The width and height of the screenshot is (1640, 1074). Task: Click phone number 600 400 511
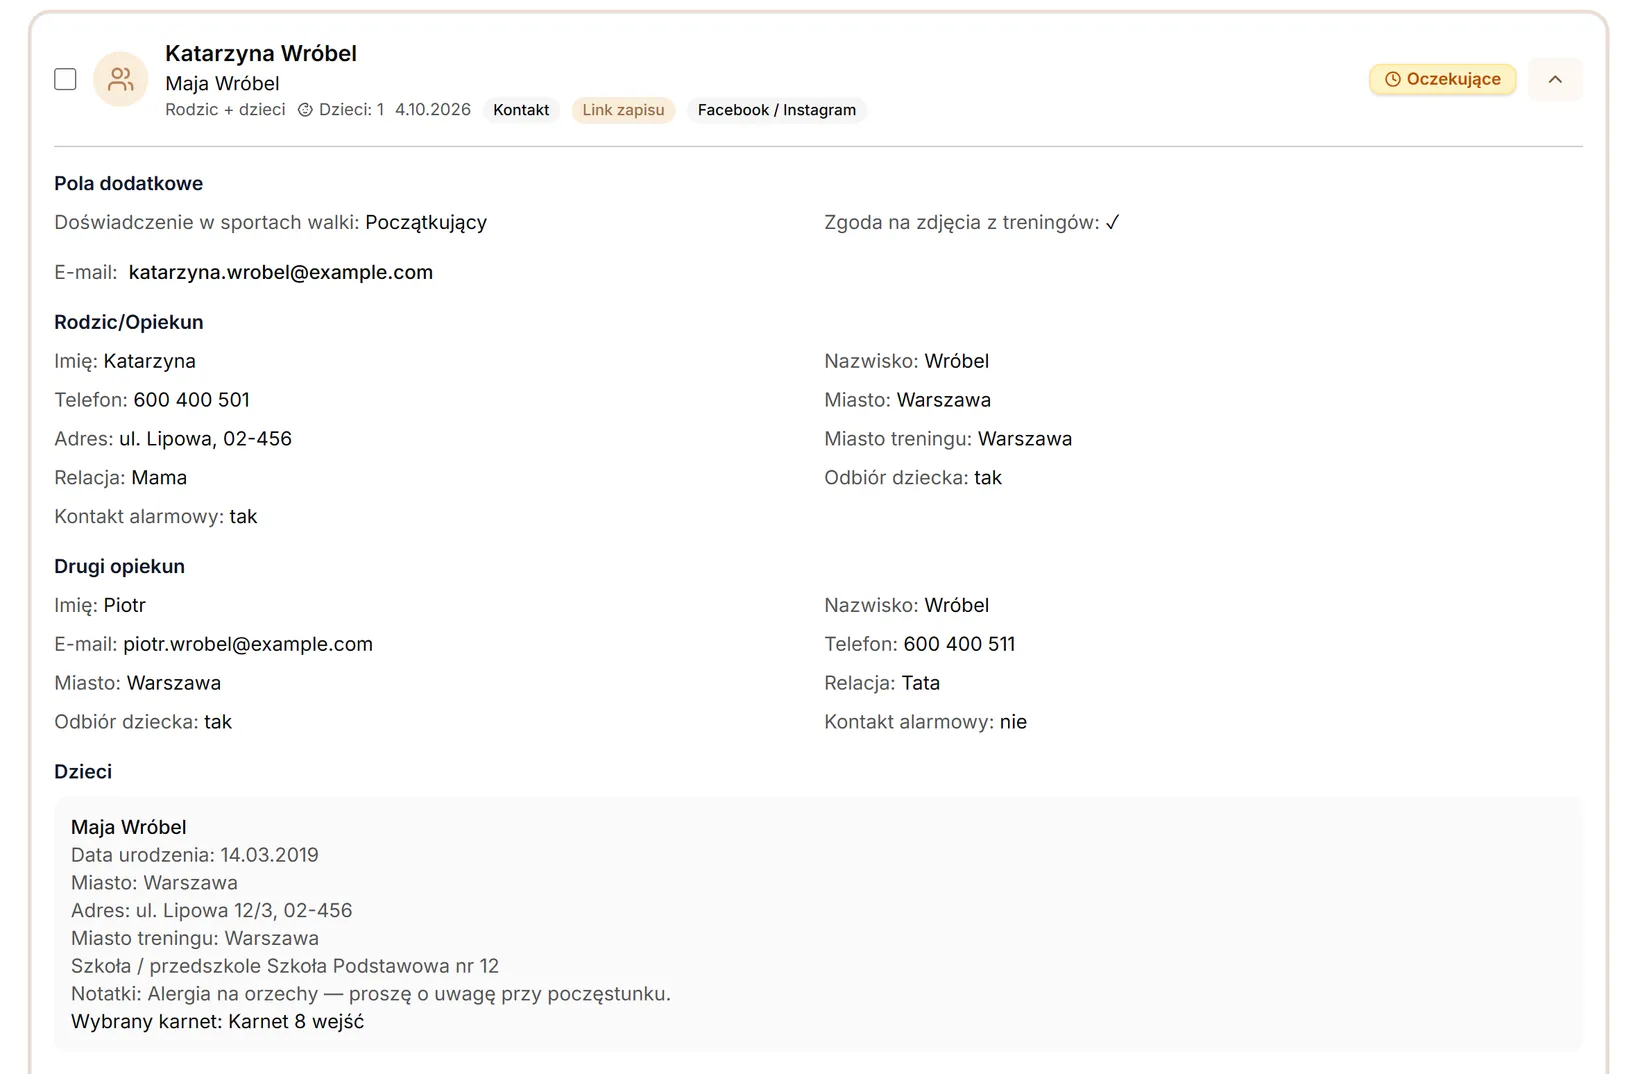pos(959,644)
